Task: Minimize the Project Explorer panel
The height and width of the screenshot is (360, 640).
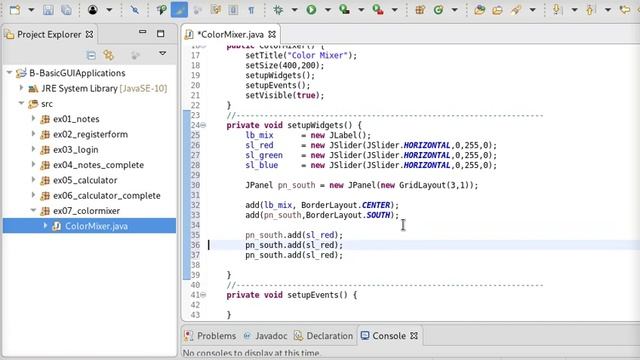Action: (x=142, y=33)
